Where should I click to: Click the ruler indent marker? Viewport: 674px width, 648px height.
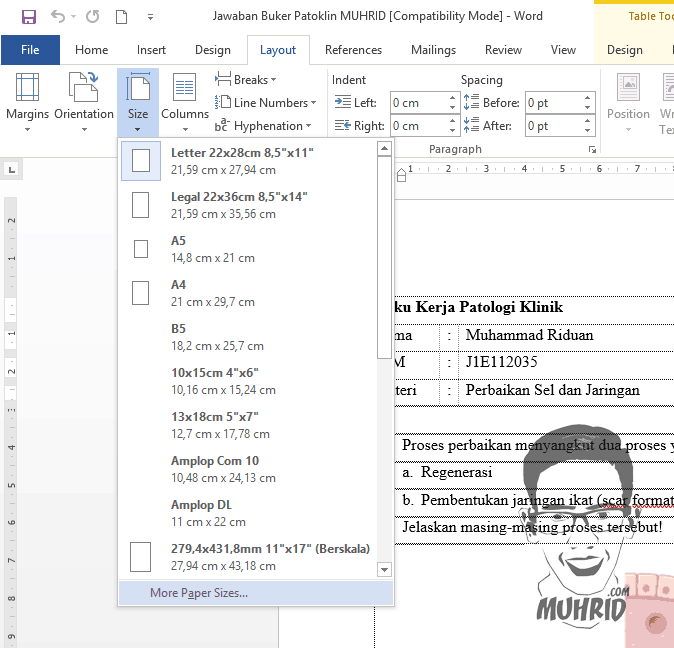401,175
